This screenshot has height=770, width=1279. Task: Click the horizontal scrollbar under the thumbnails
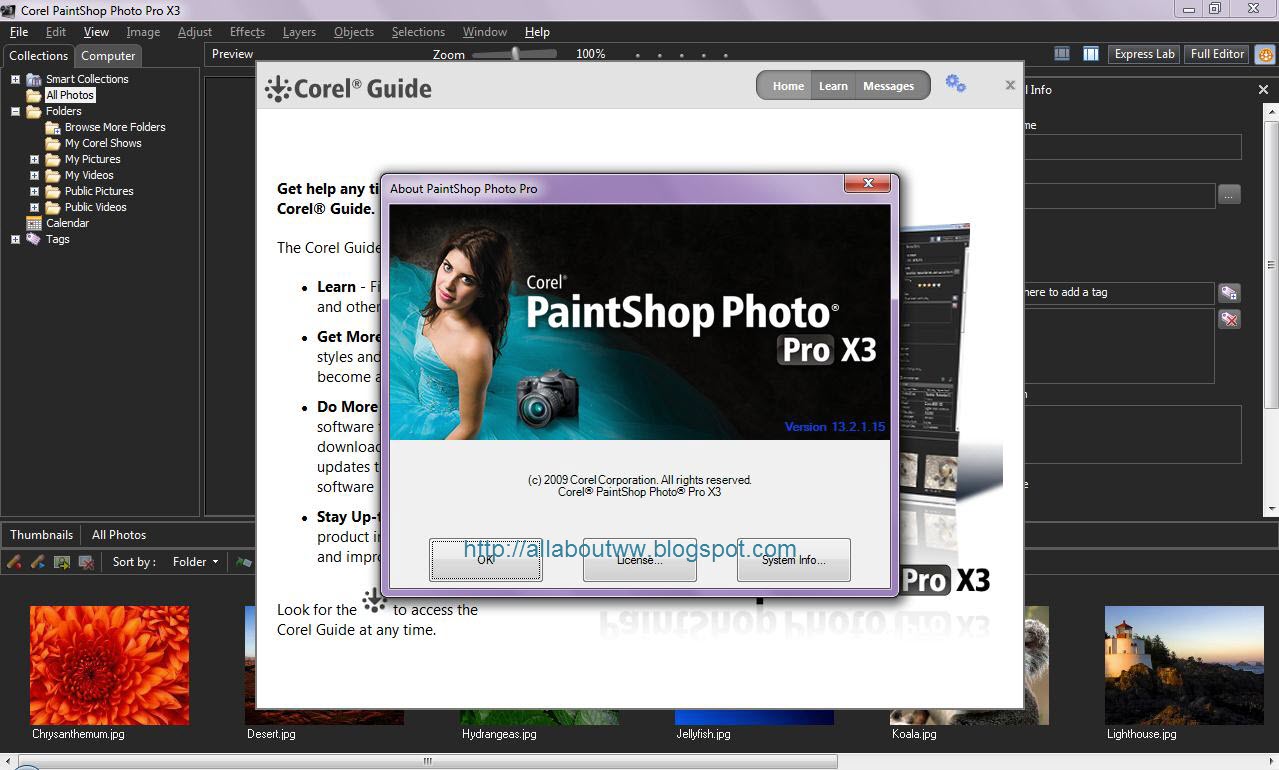point(428,762)
